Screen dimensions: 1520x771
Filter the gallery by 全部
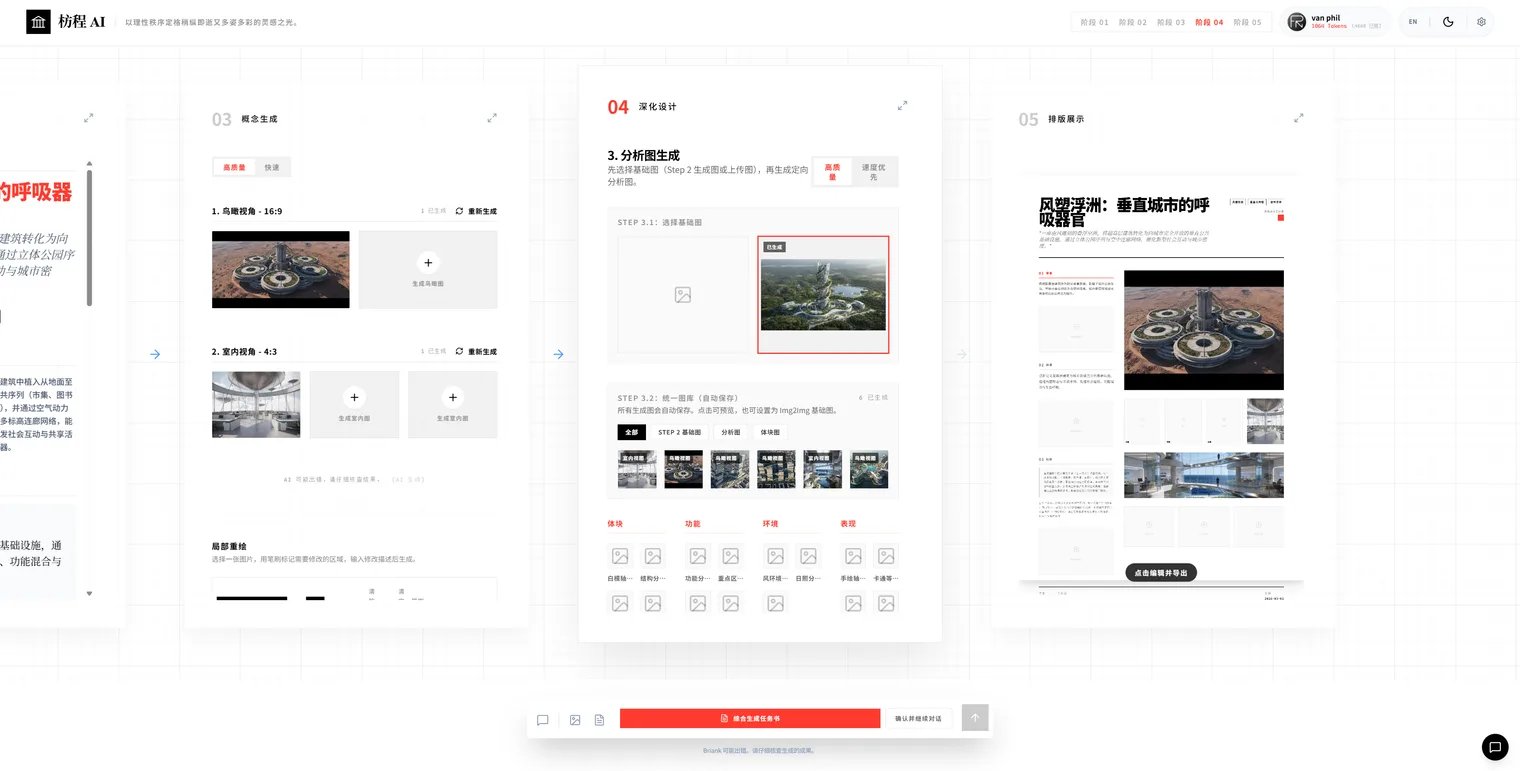click(630, 432)
